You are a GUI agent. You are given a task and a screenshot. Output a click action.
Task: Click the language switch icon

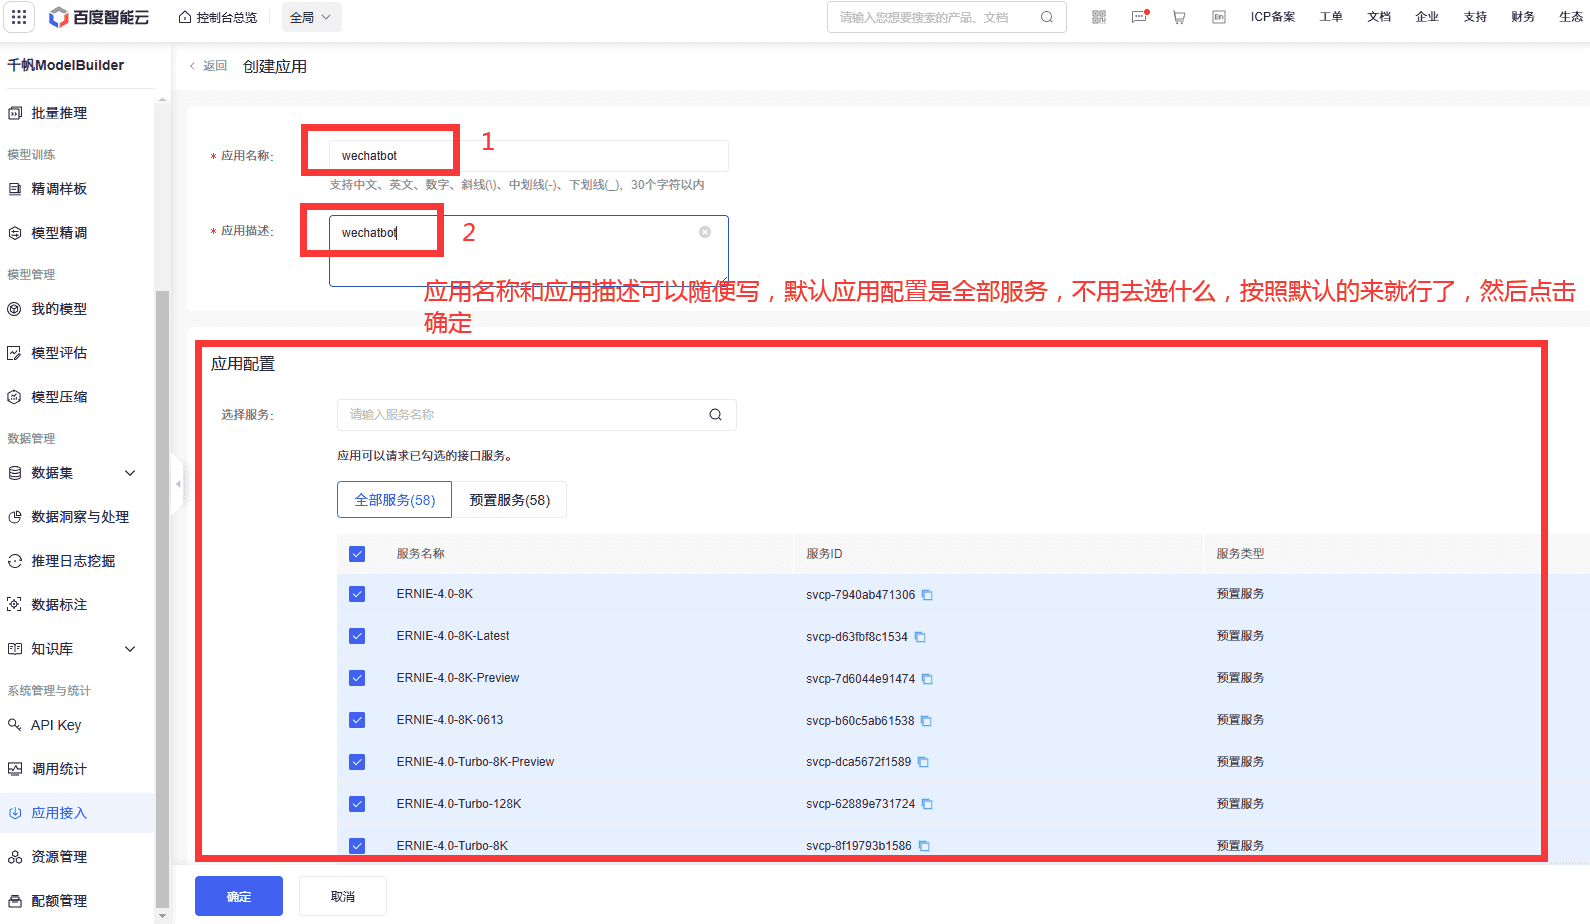[x=1219, y=17]
